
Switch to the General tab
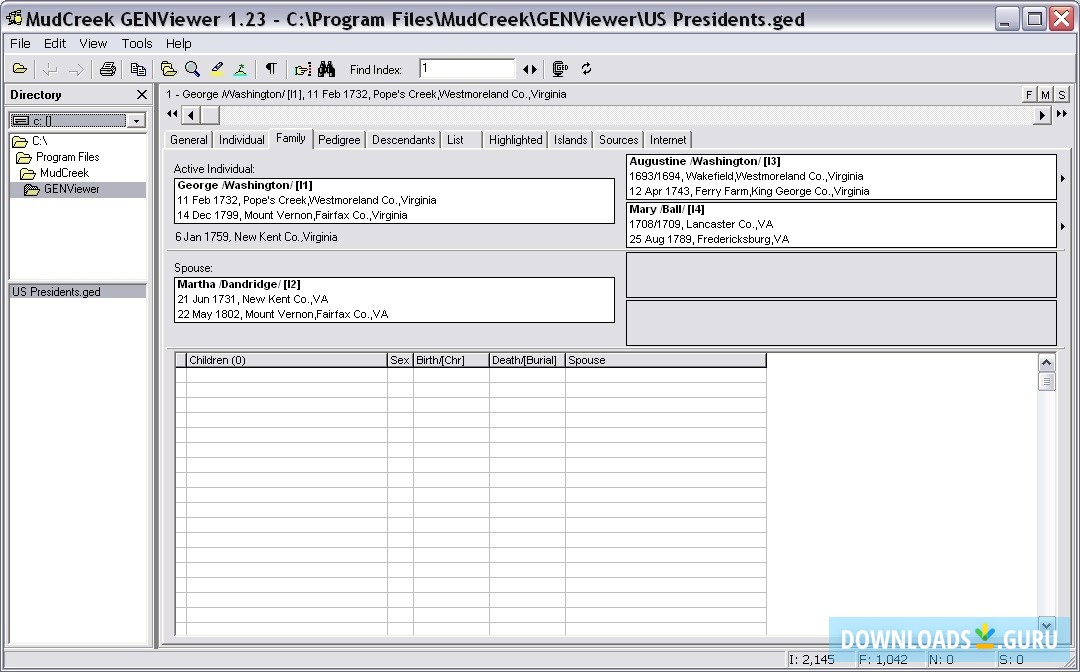coord(189,140)
